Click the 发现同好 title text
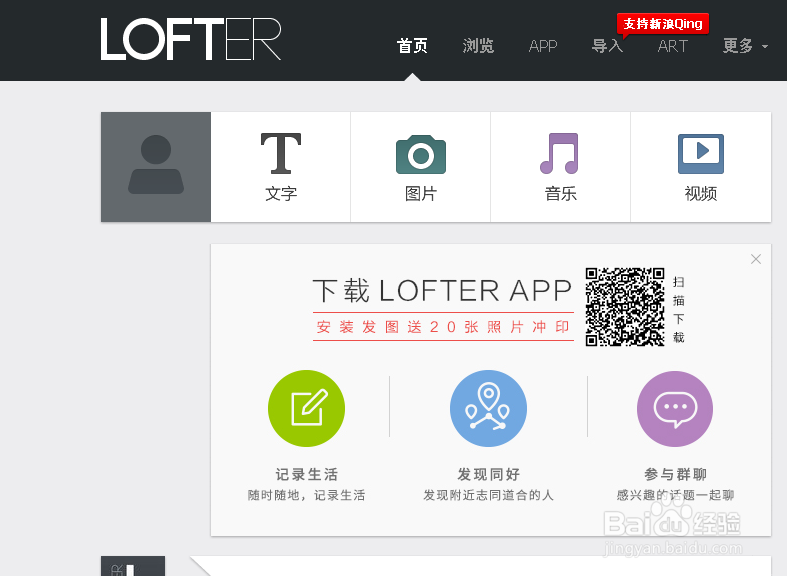The width and height of the screenshot is (787, 576). point(488,474)
